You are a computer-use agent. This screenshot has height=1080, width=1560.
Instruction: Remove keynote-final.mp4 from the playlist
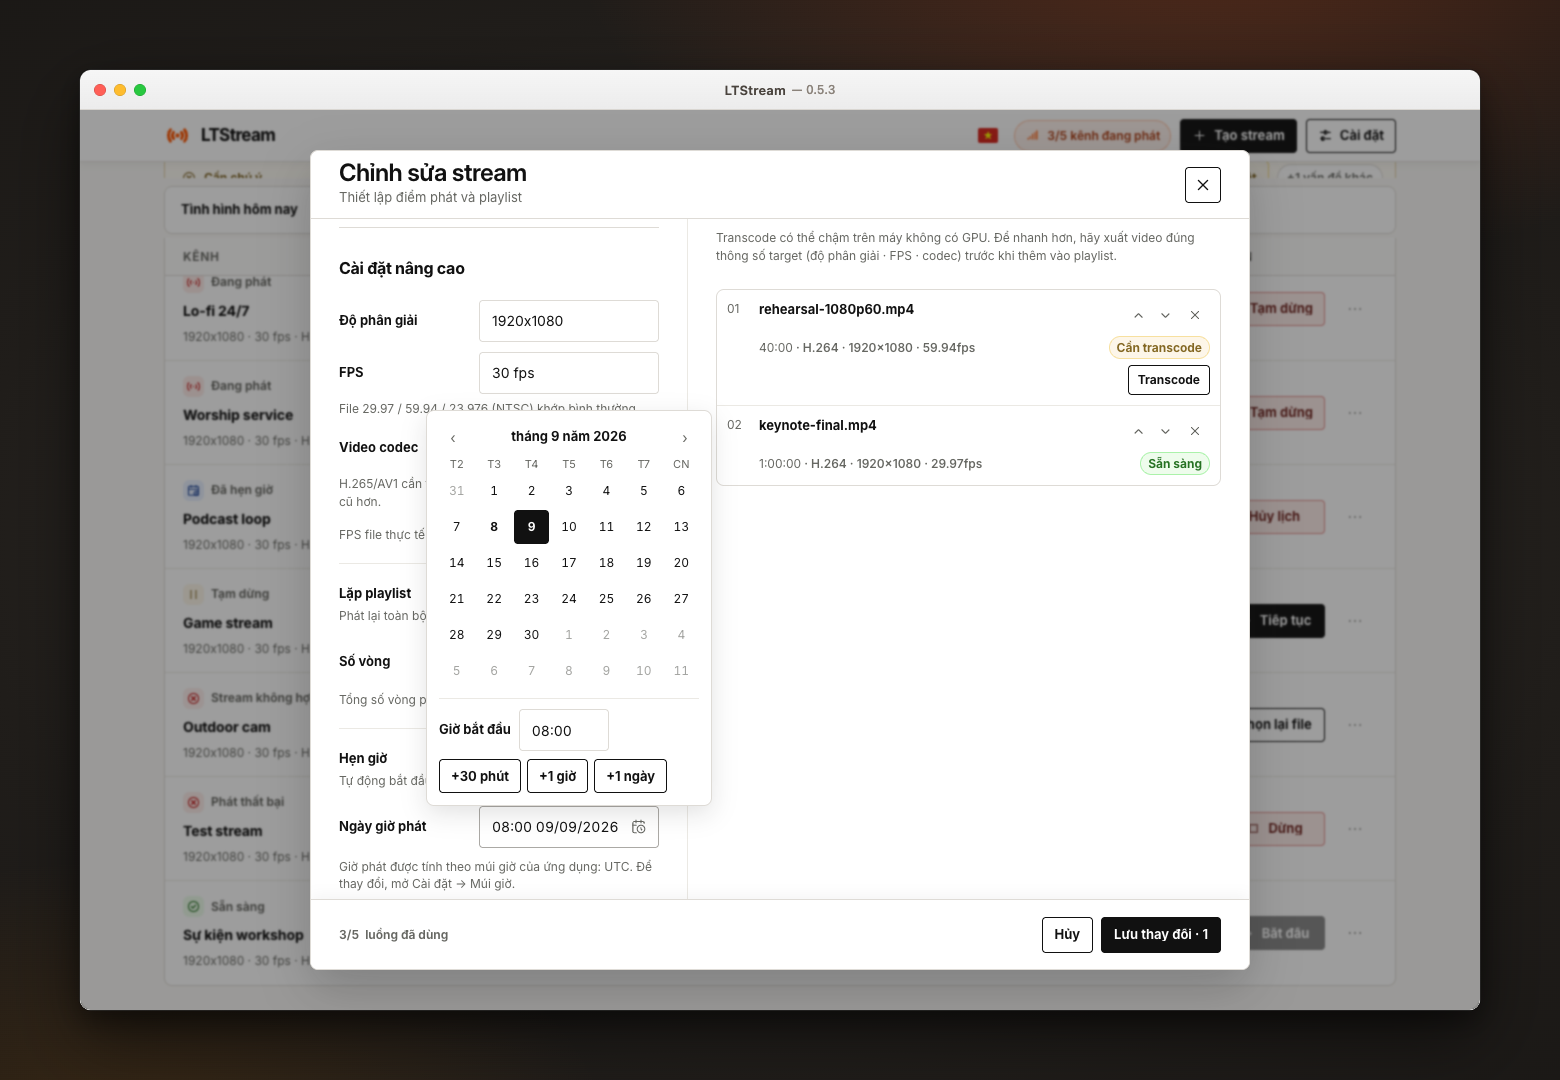[1194, 431]
